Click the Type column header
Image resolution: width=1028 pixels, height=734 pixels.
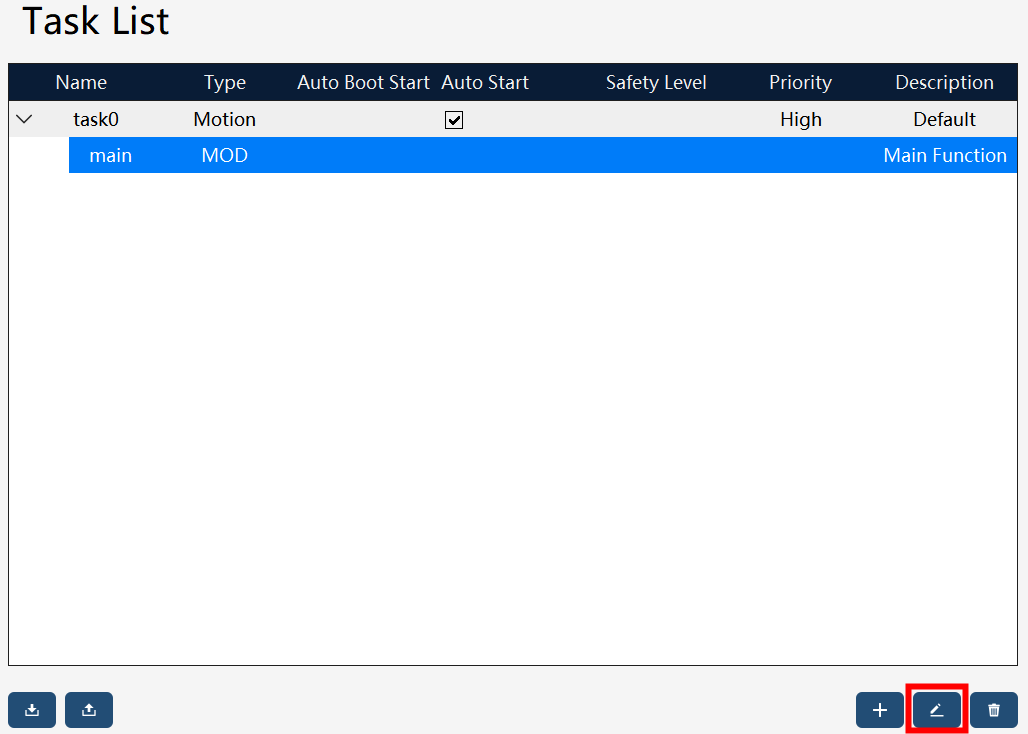coord(225,83)
